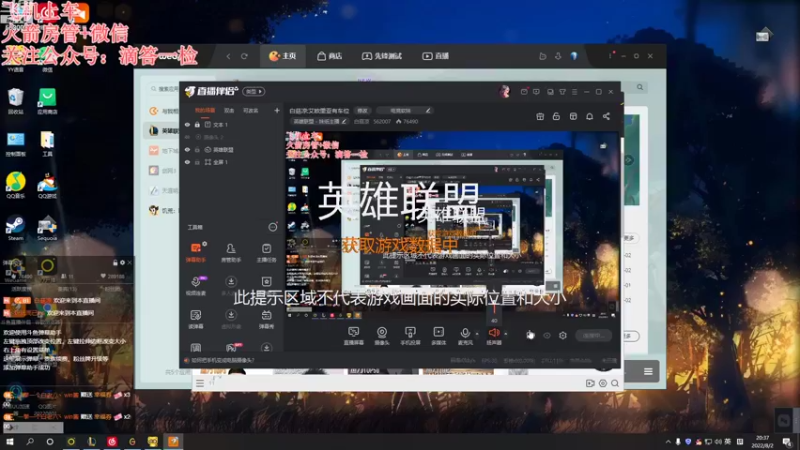Open the microphone tool with purple badge
This screenshot has width=800, height=450.
point(196,285)
